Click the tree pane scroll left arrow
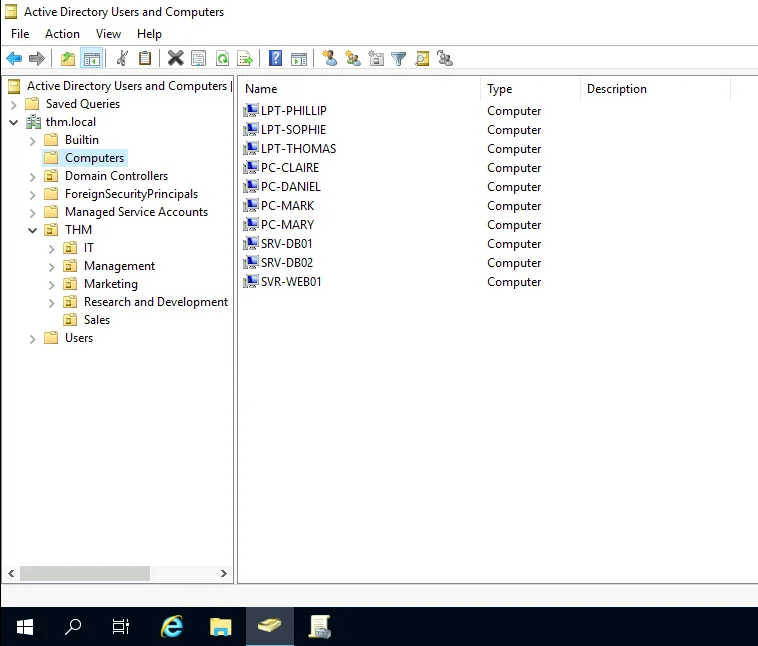 coord(11,573)
